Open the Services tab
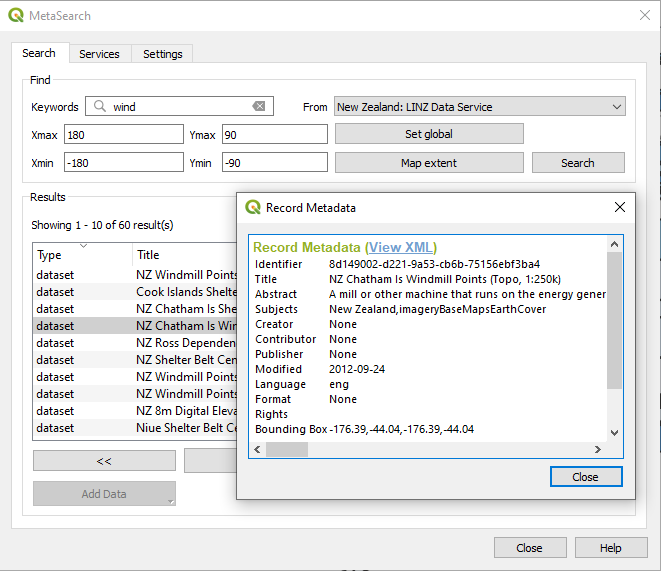The width and height of the screenshot is (661, 571). 99,54
